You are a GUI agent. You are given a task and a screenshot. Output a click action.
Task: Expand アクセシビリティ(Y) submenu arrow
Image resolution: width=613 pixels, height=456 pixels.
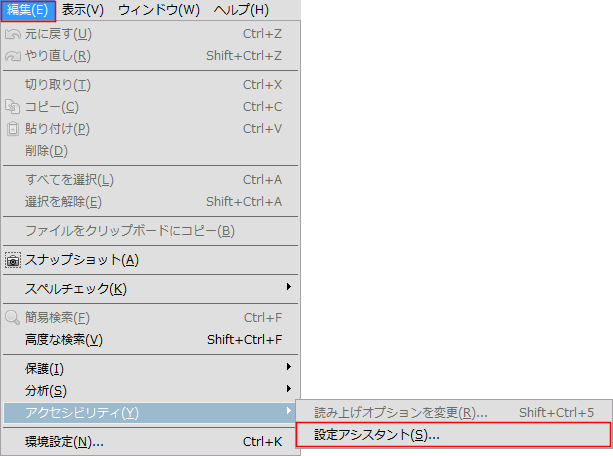point(289,411)
